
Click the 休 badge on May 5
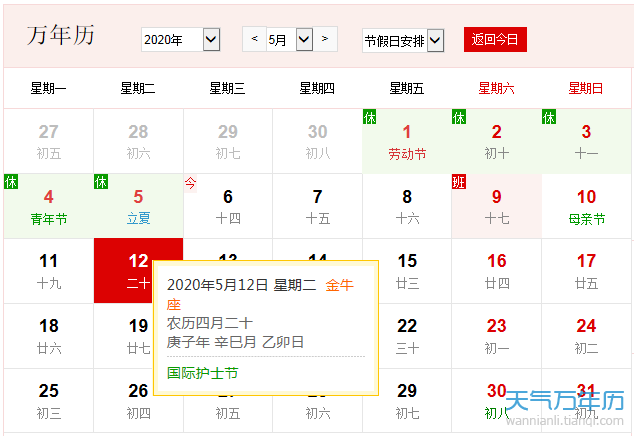click(101, 182)
